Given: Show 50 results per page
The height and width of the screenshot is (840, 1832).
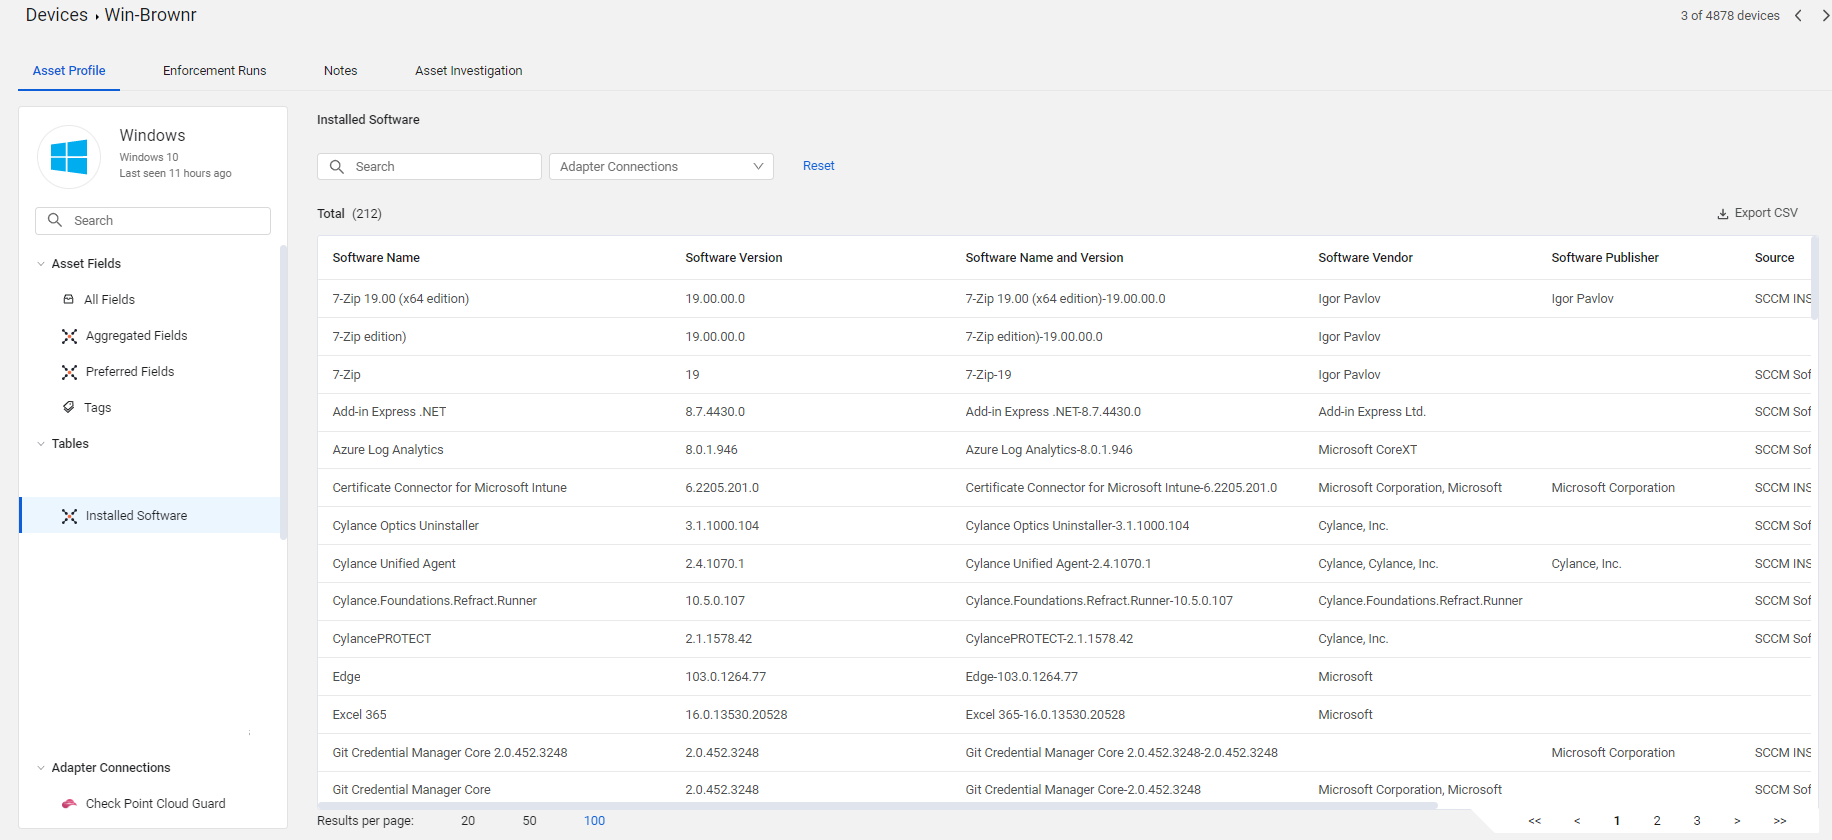Looking at the screenshot, I should point(530,821).
